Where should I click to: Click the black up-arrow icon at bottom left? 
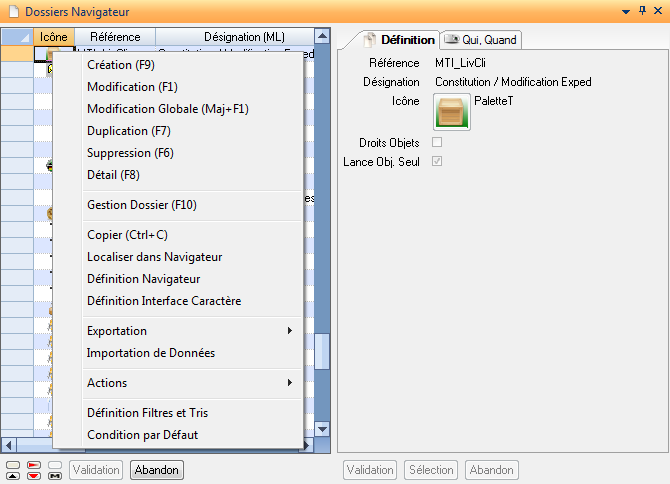[x=11, y=476]
